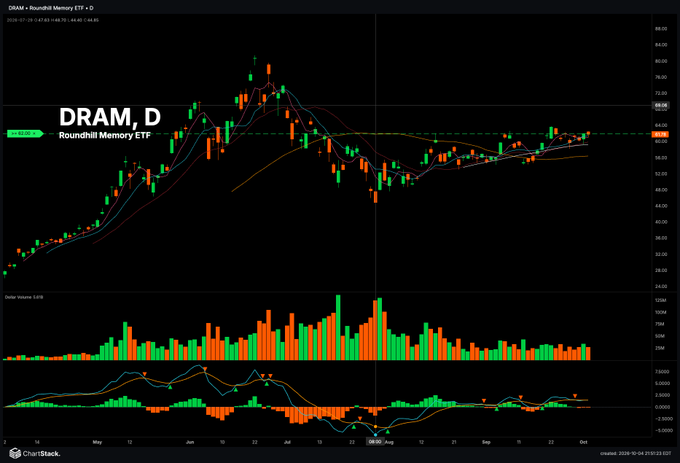
Task: Click the May label on the date axis
Action: [x=97, y=442]
